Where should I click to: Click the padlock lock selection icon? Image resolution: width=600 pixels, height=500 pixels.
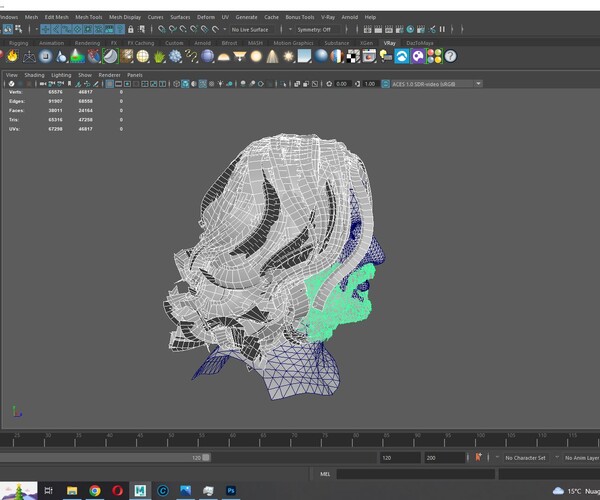(x=130, y=29)
